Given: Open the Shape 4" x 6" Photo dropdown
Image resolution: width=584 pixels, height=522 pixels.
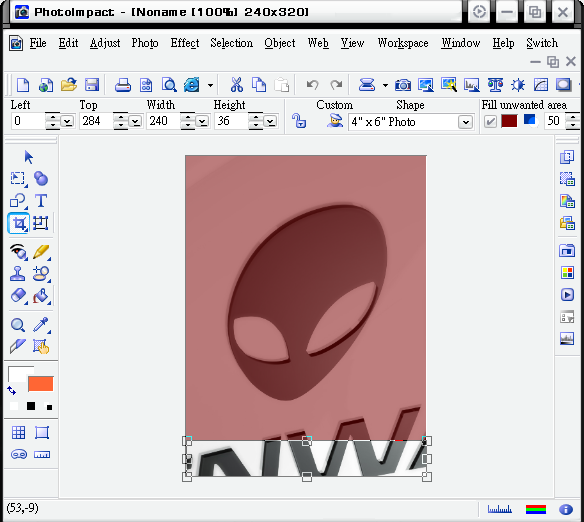Looking at the screenshot, I should point(465,122).
